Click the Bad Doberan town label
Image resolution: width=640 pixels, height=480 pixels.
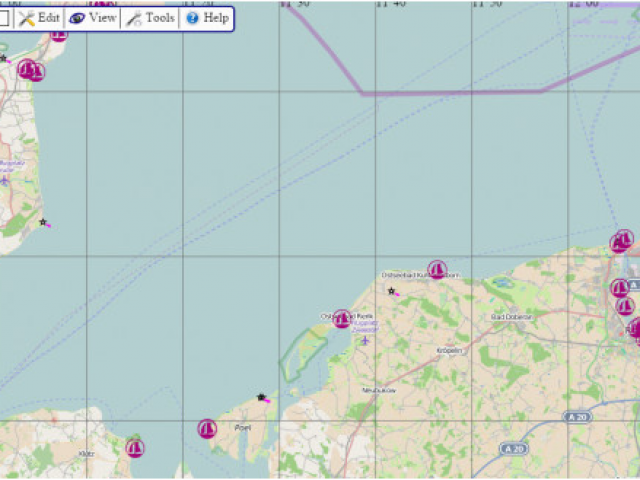(x=512, y=317)
